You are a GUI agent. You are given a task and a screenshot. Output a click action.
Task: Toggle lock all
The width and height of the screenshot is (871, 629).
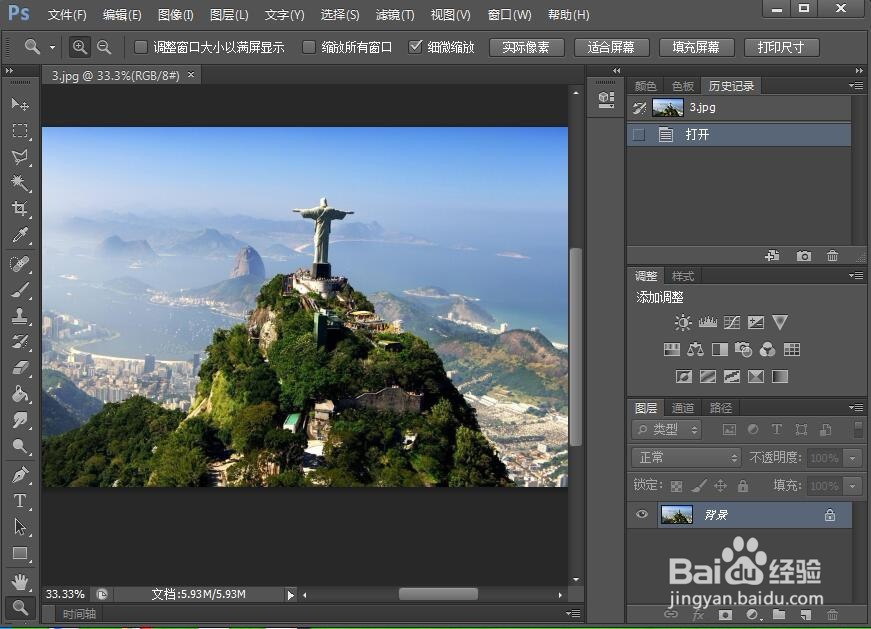pos(743,486)
